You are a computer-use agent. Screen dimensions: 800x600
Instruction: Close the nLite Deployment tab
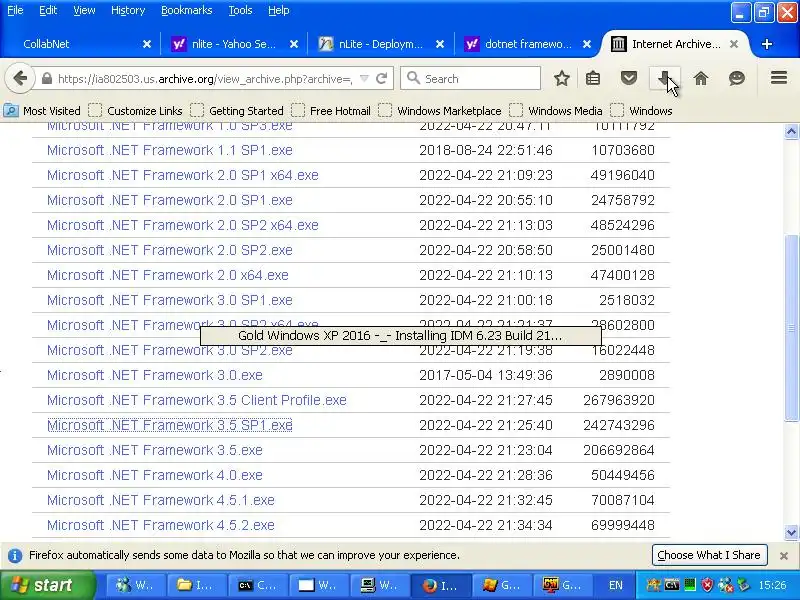[440, 44]
